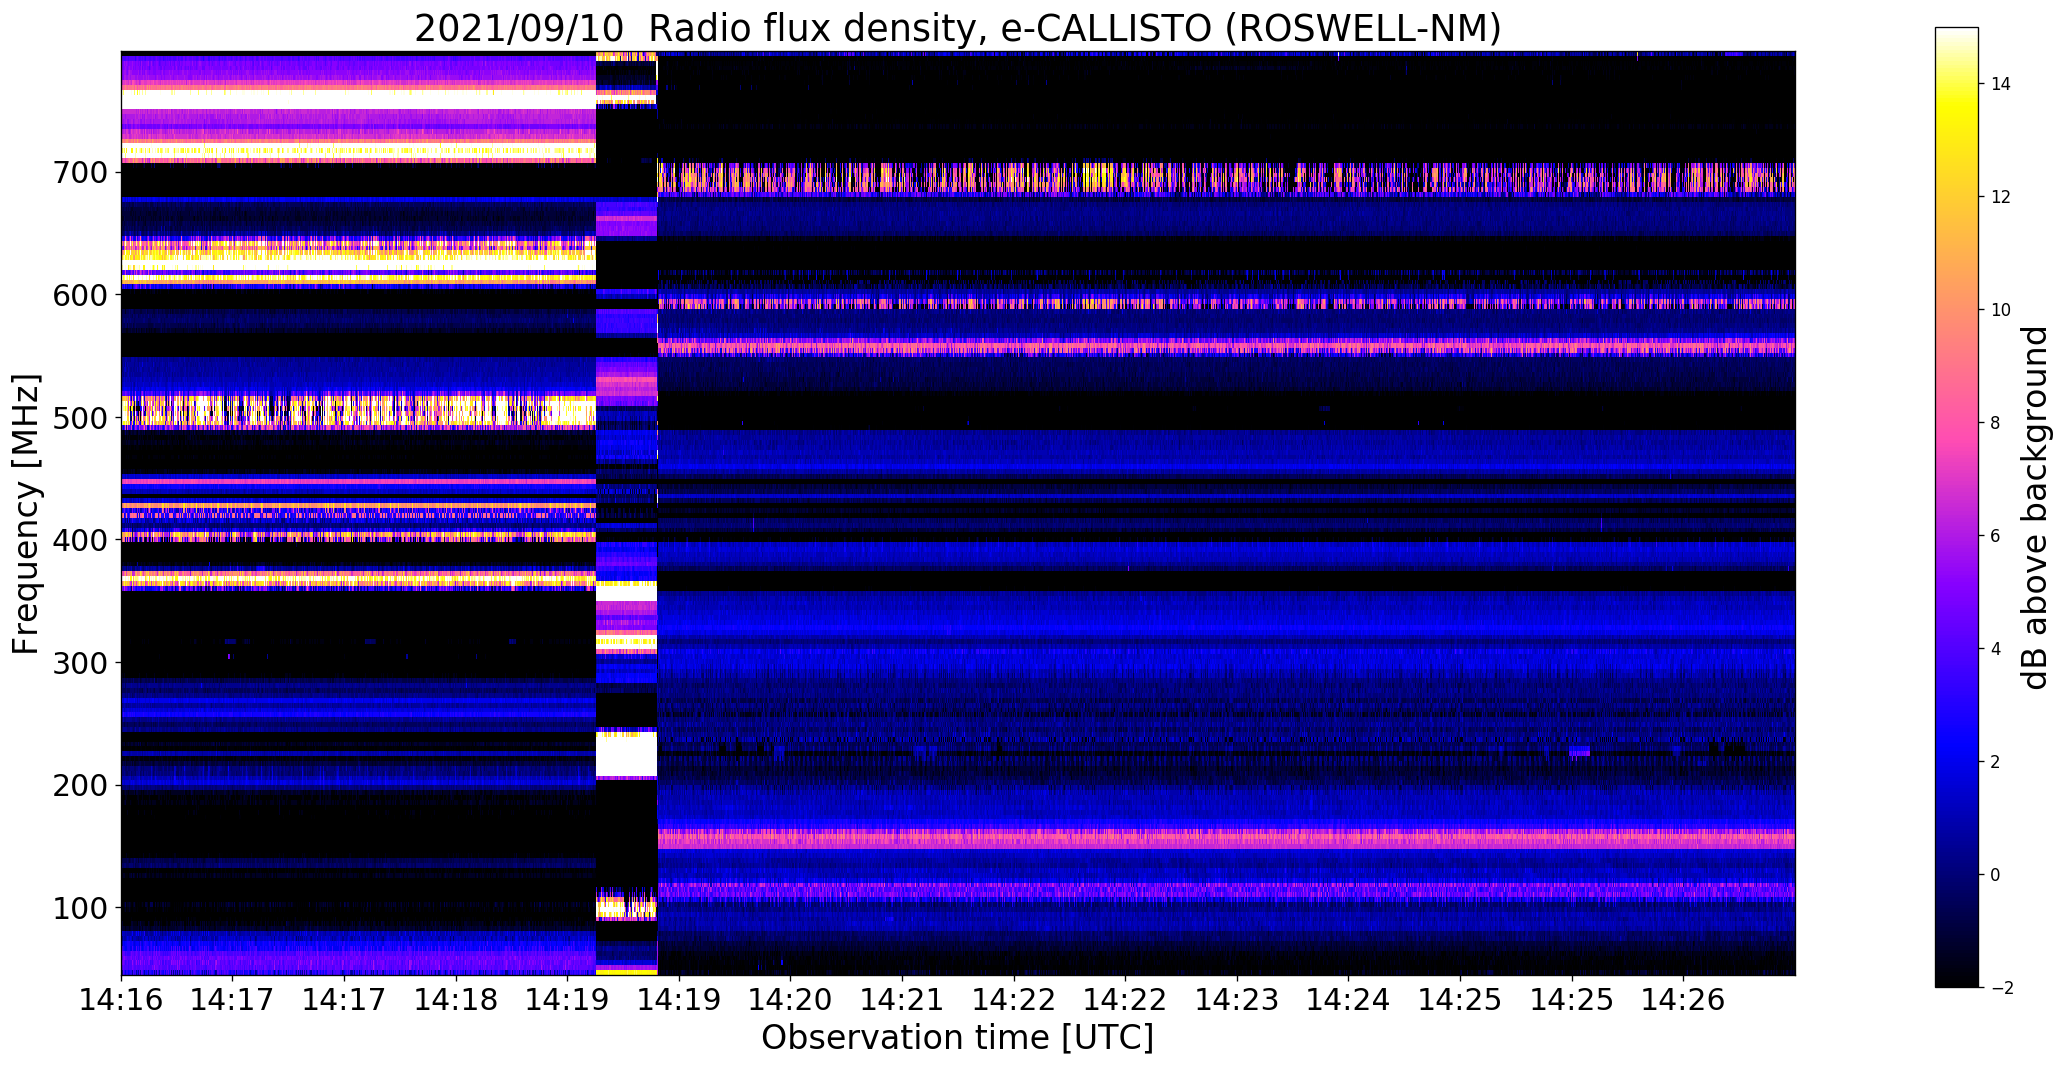
Task: Click the 14:16 time tick label
Action: coord(121,1000)
